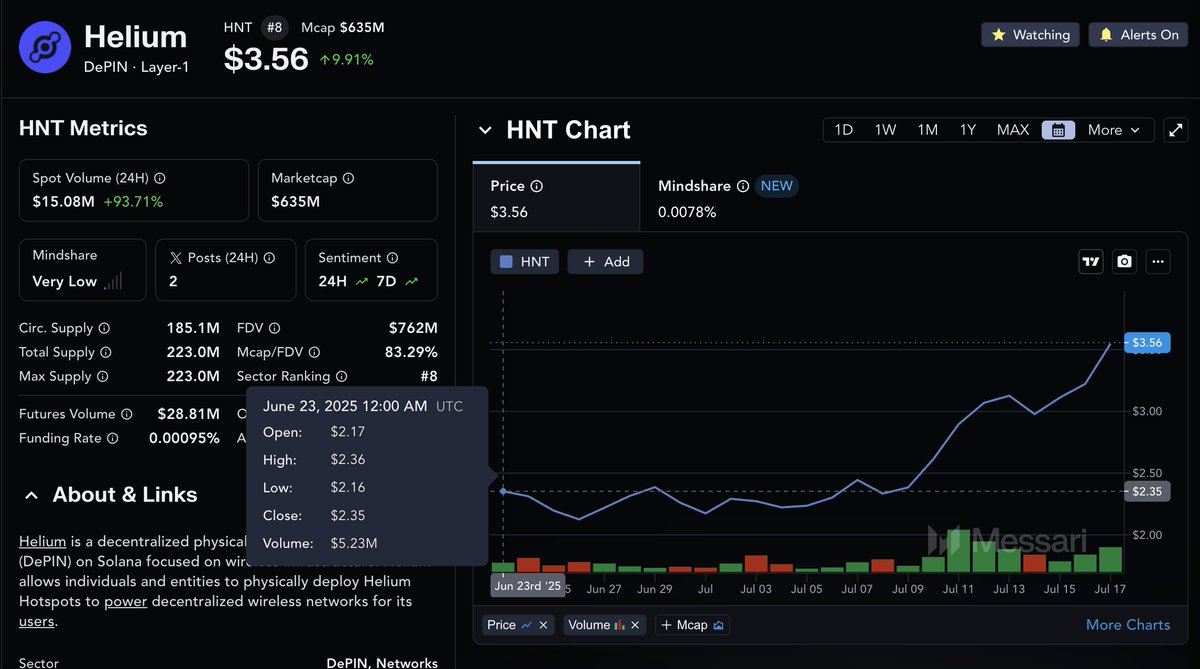1200x669 pixels.
Task: Open the Alerts On bell button
Action: point(1138,35)
